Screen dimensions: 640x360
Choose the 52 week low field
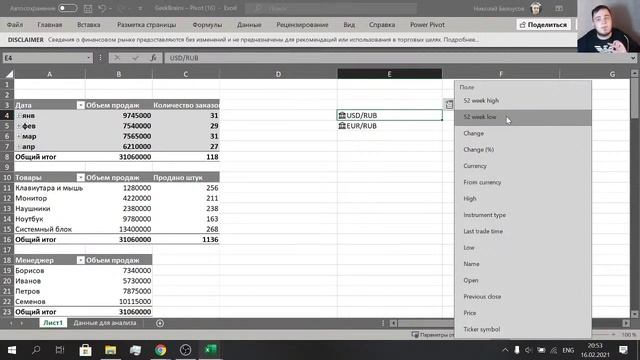522,117
